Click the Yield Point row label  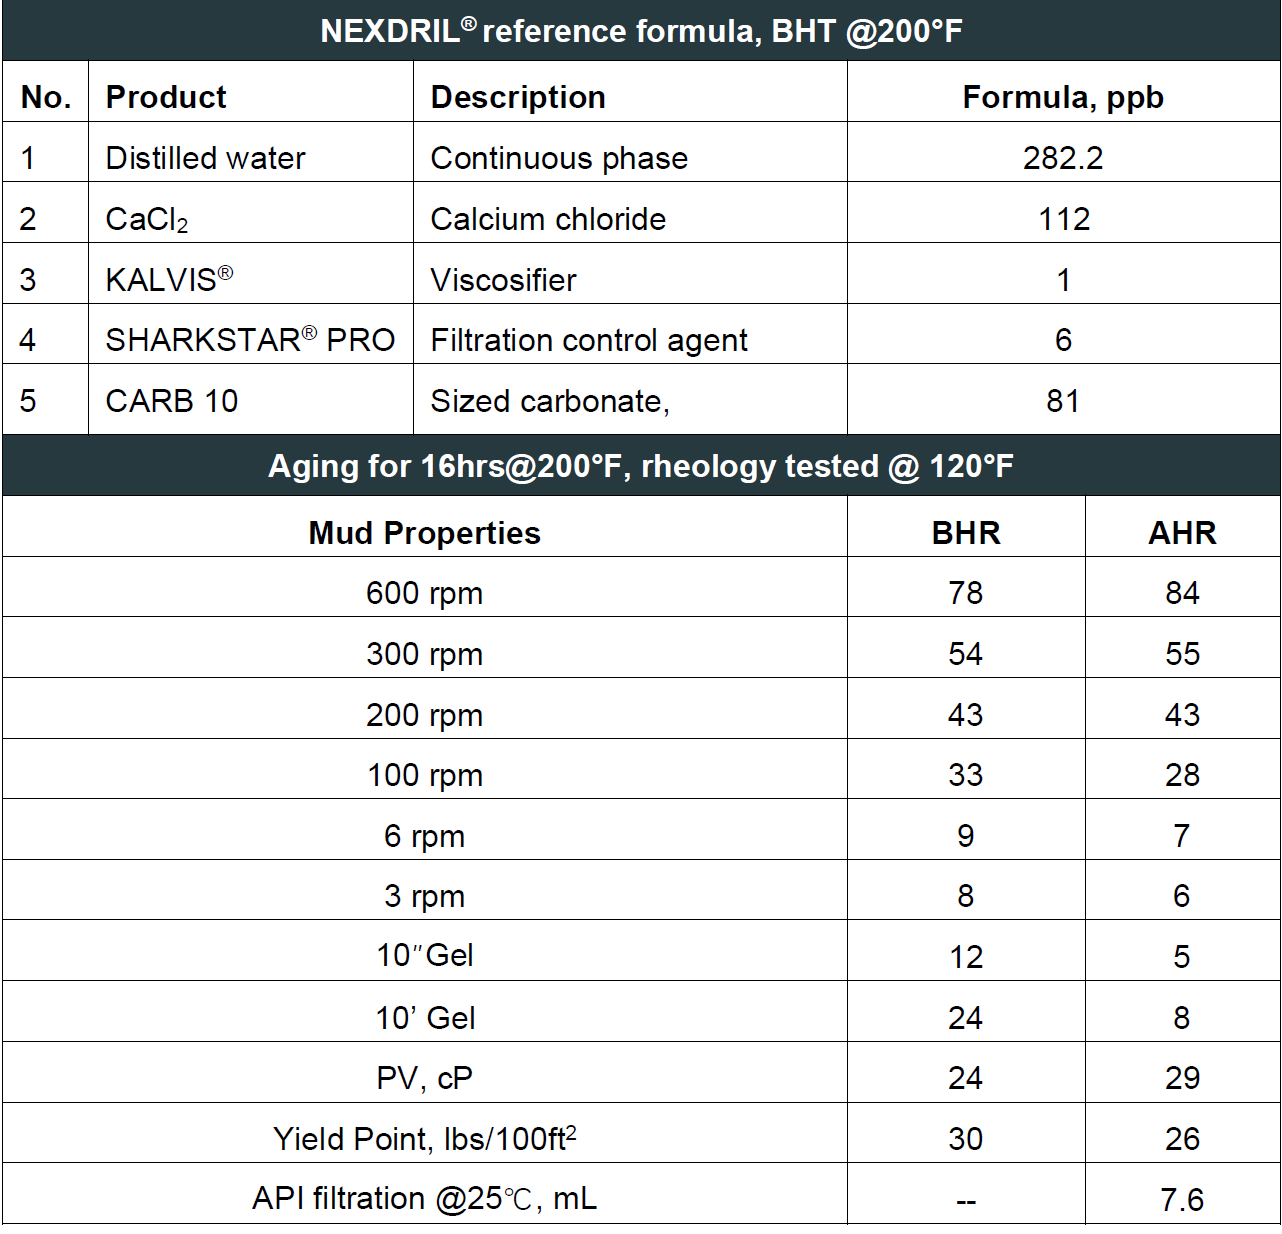pos(424,1138)
